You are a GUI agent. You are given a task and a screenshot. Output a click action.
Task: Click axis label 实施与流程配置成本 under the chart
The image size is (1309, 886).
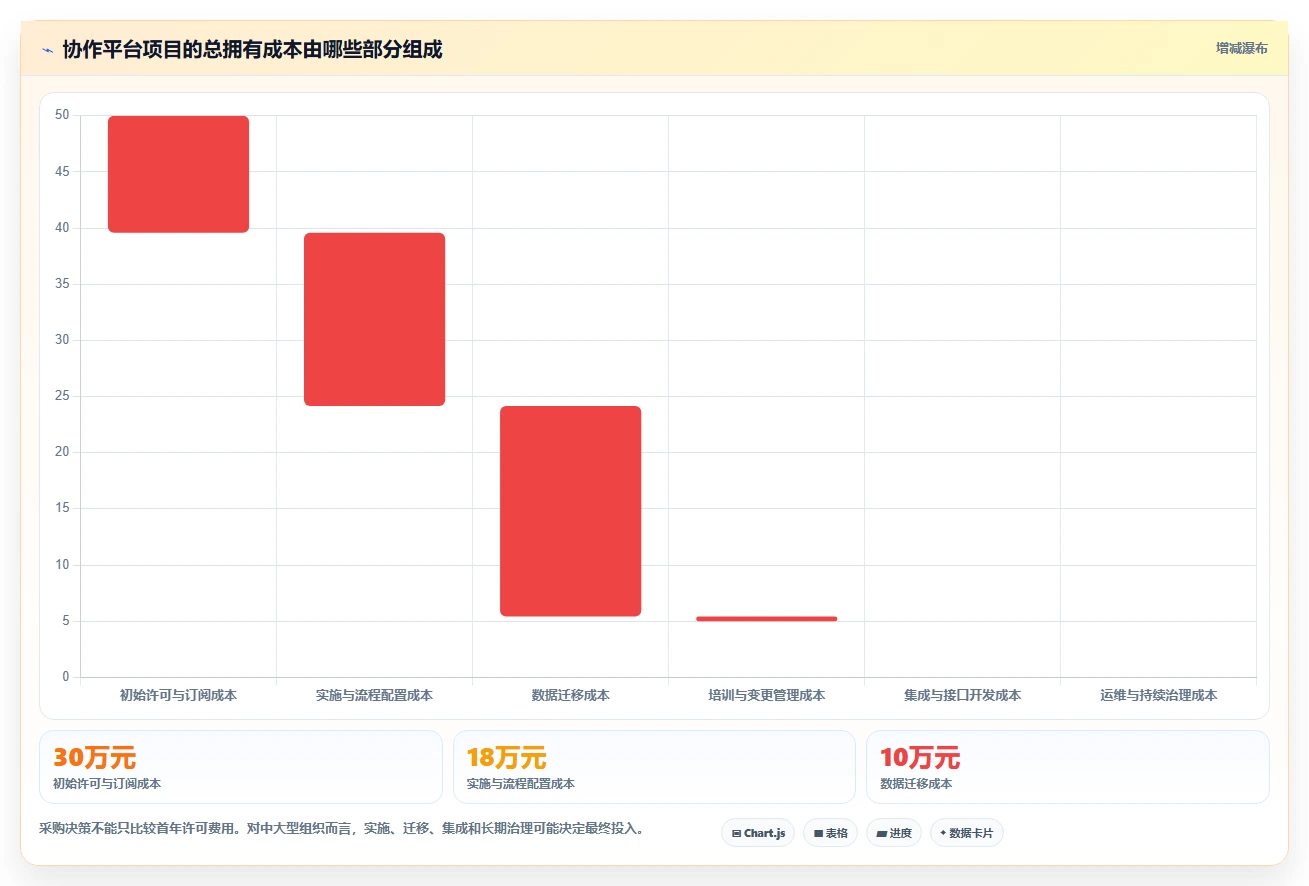pos(374,695)
